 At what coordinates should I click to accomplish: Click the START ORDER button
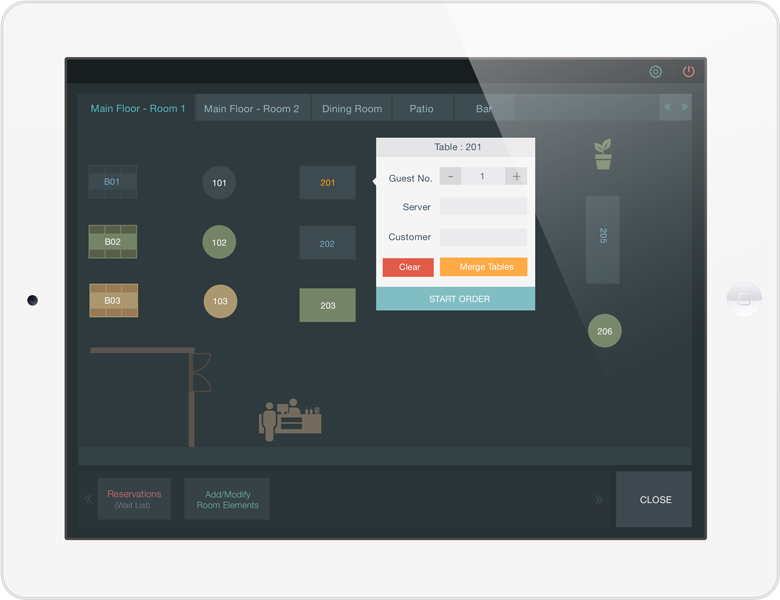455,299
